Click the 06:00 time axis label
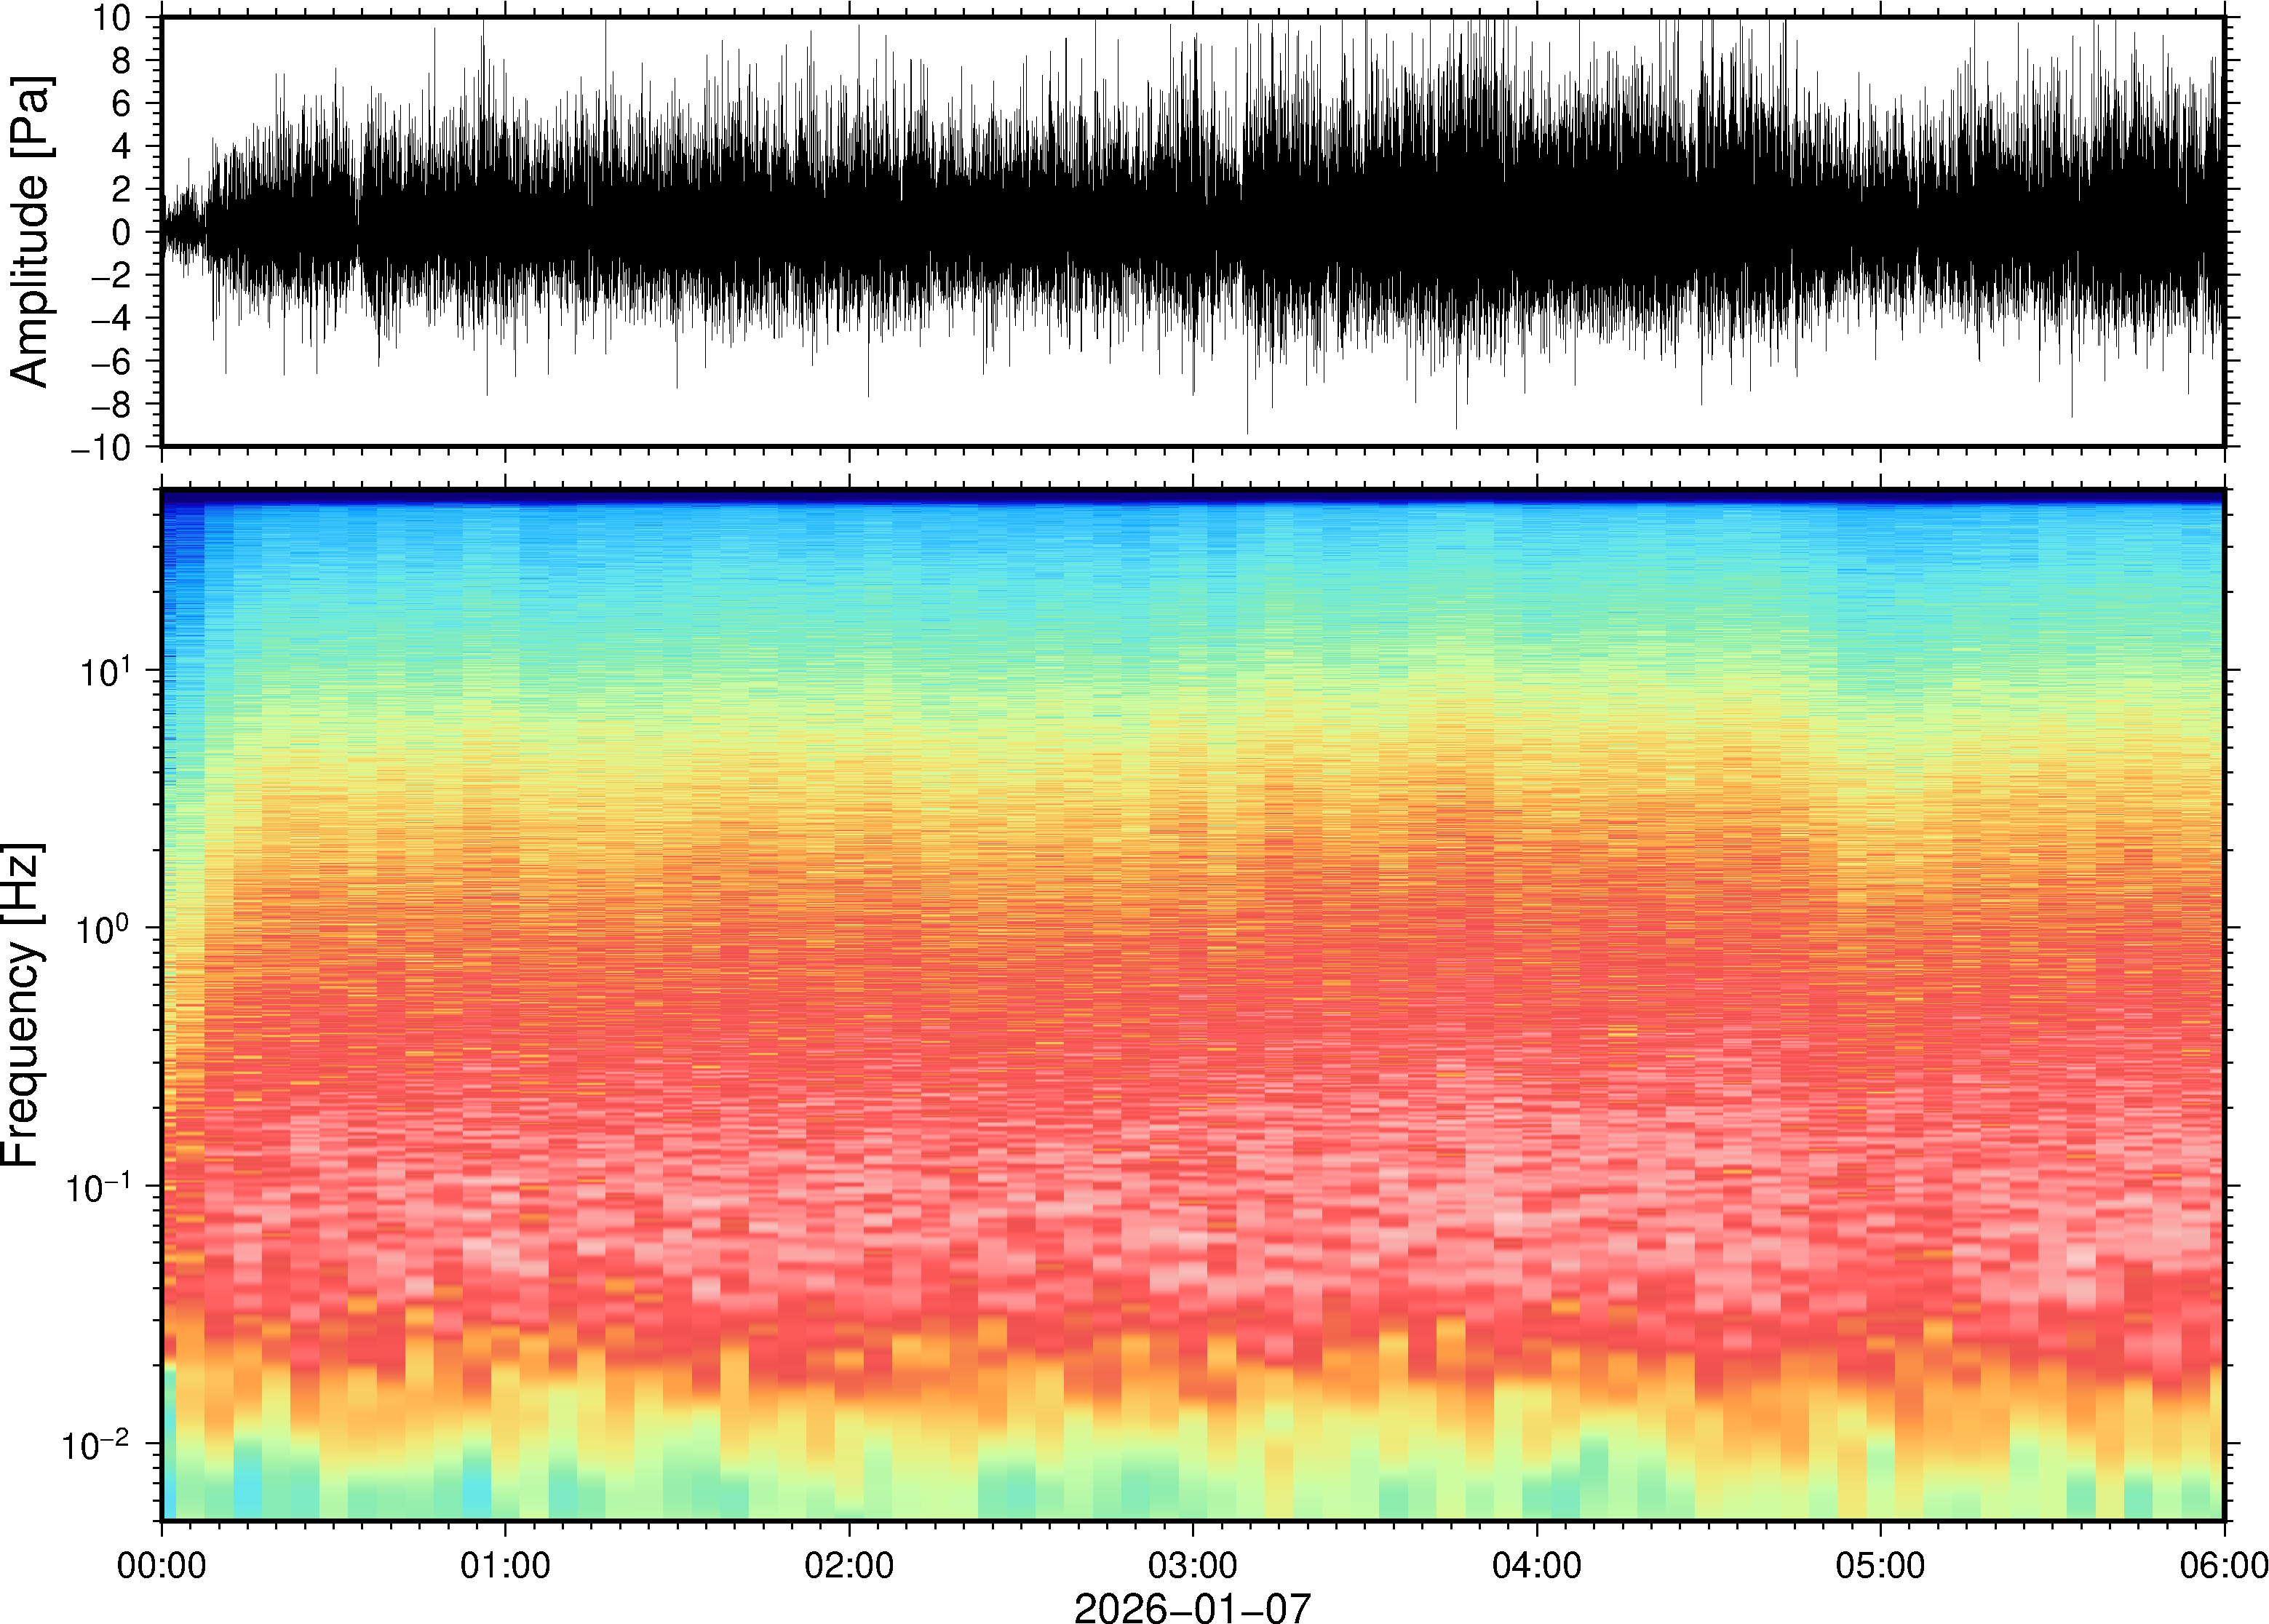 pos(2223,1565)
